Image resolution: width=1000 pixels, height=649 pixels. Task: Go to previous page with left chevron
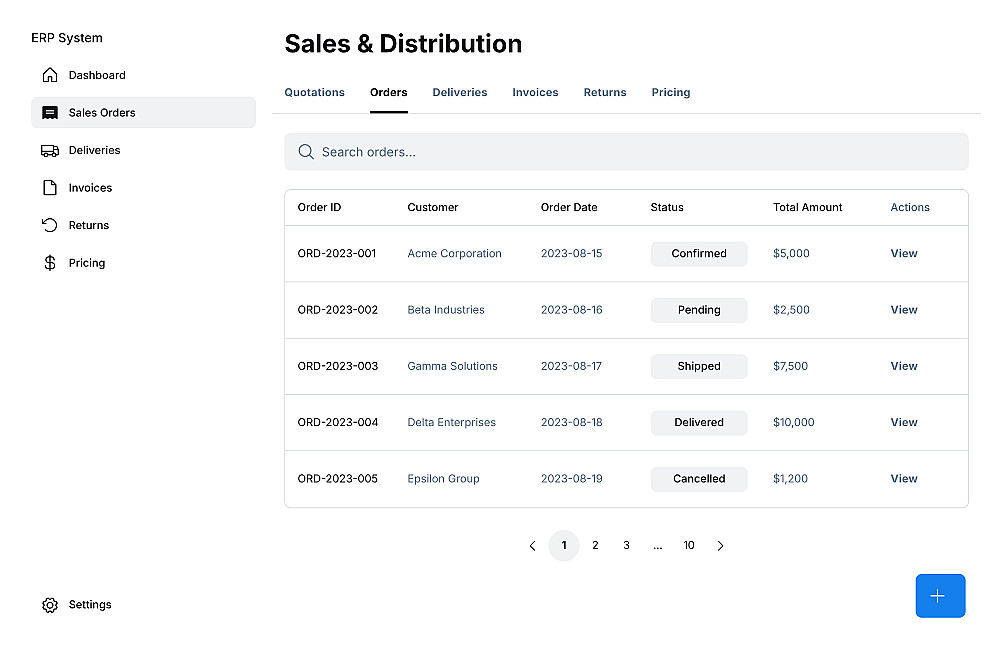[x=532, y=546]
